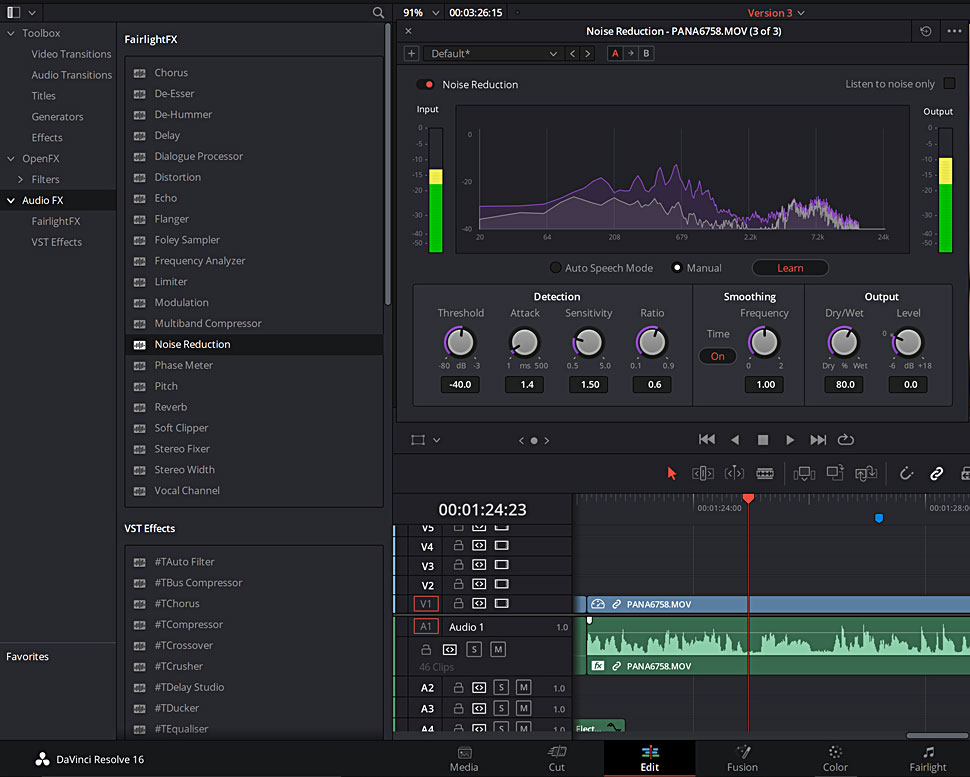Open the effects library search
This screenshot has width=970, height=777.
(x=378, y=12)
